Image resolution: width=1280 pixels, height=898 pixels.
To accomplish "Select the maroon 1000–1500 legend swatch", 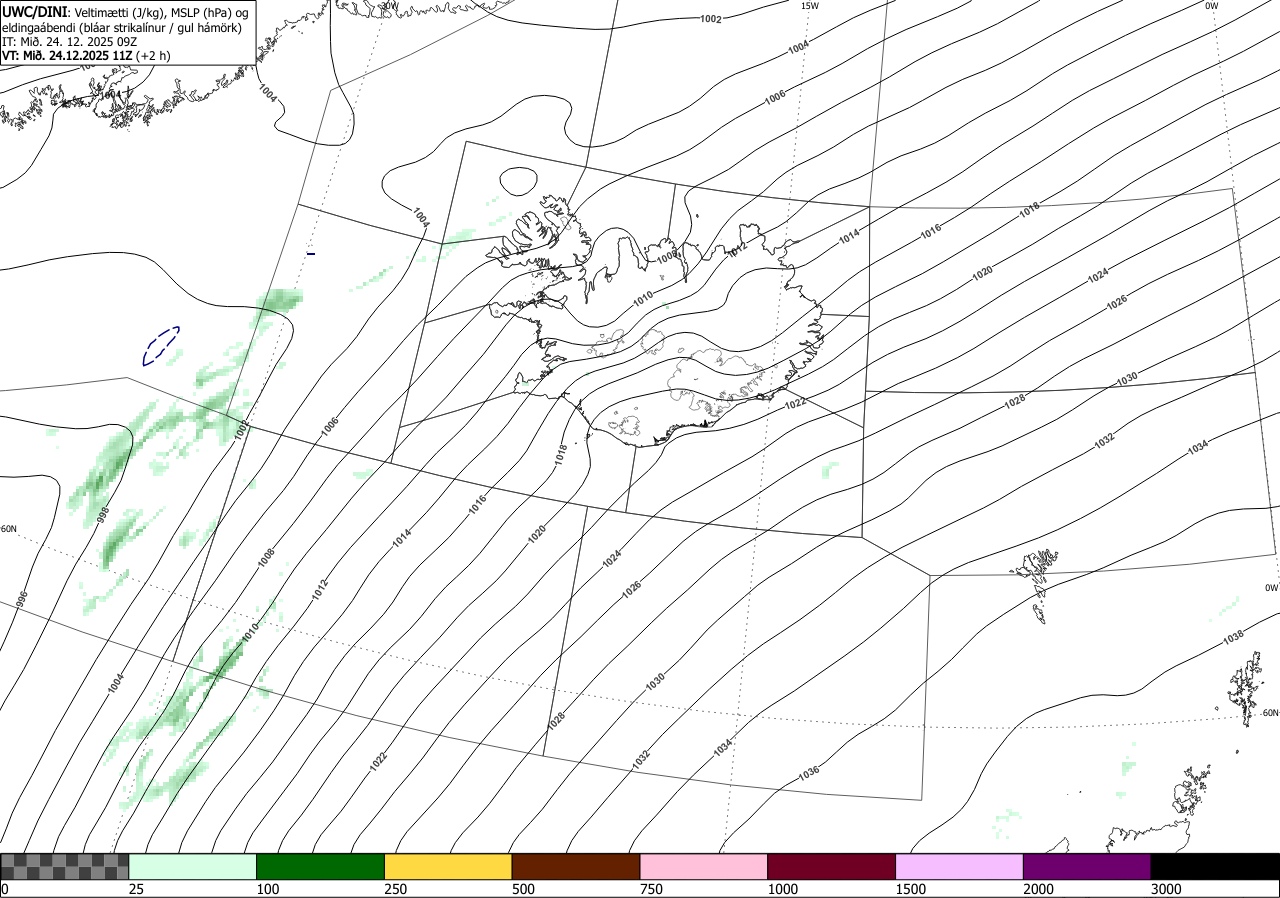I will point(832,866).
